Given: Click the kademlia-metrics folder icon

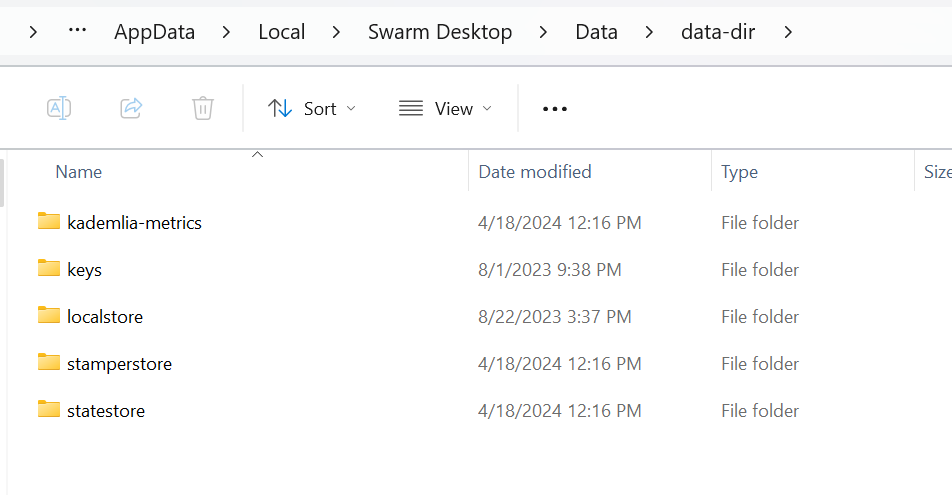Looking at the screenshot, I should [49, 222].
